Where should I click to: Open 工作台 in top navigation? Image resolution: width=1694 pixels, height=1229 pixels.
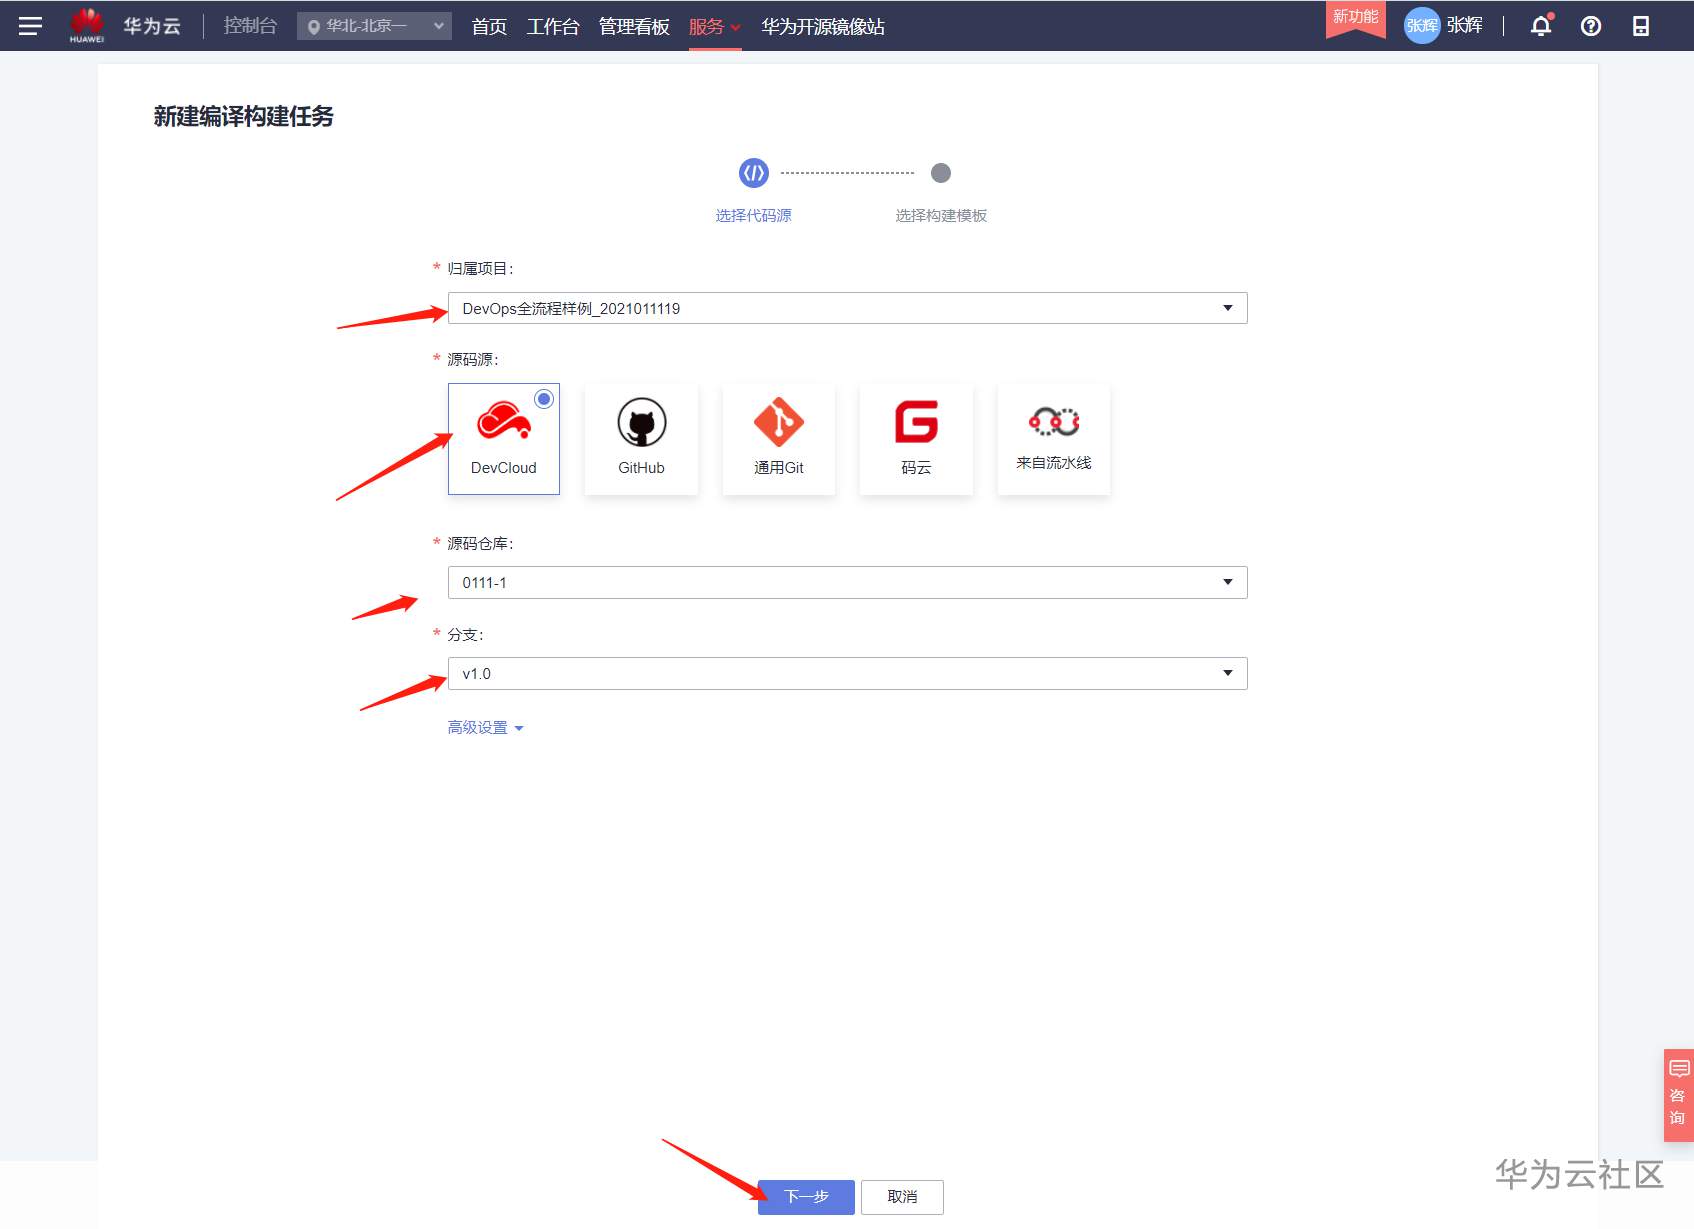[553, 27]
